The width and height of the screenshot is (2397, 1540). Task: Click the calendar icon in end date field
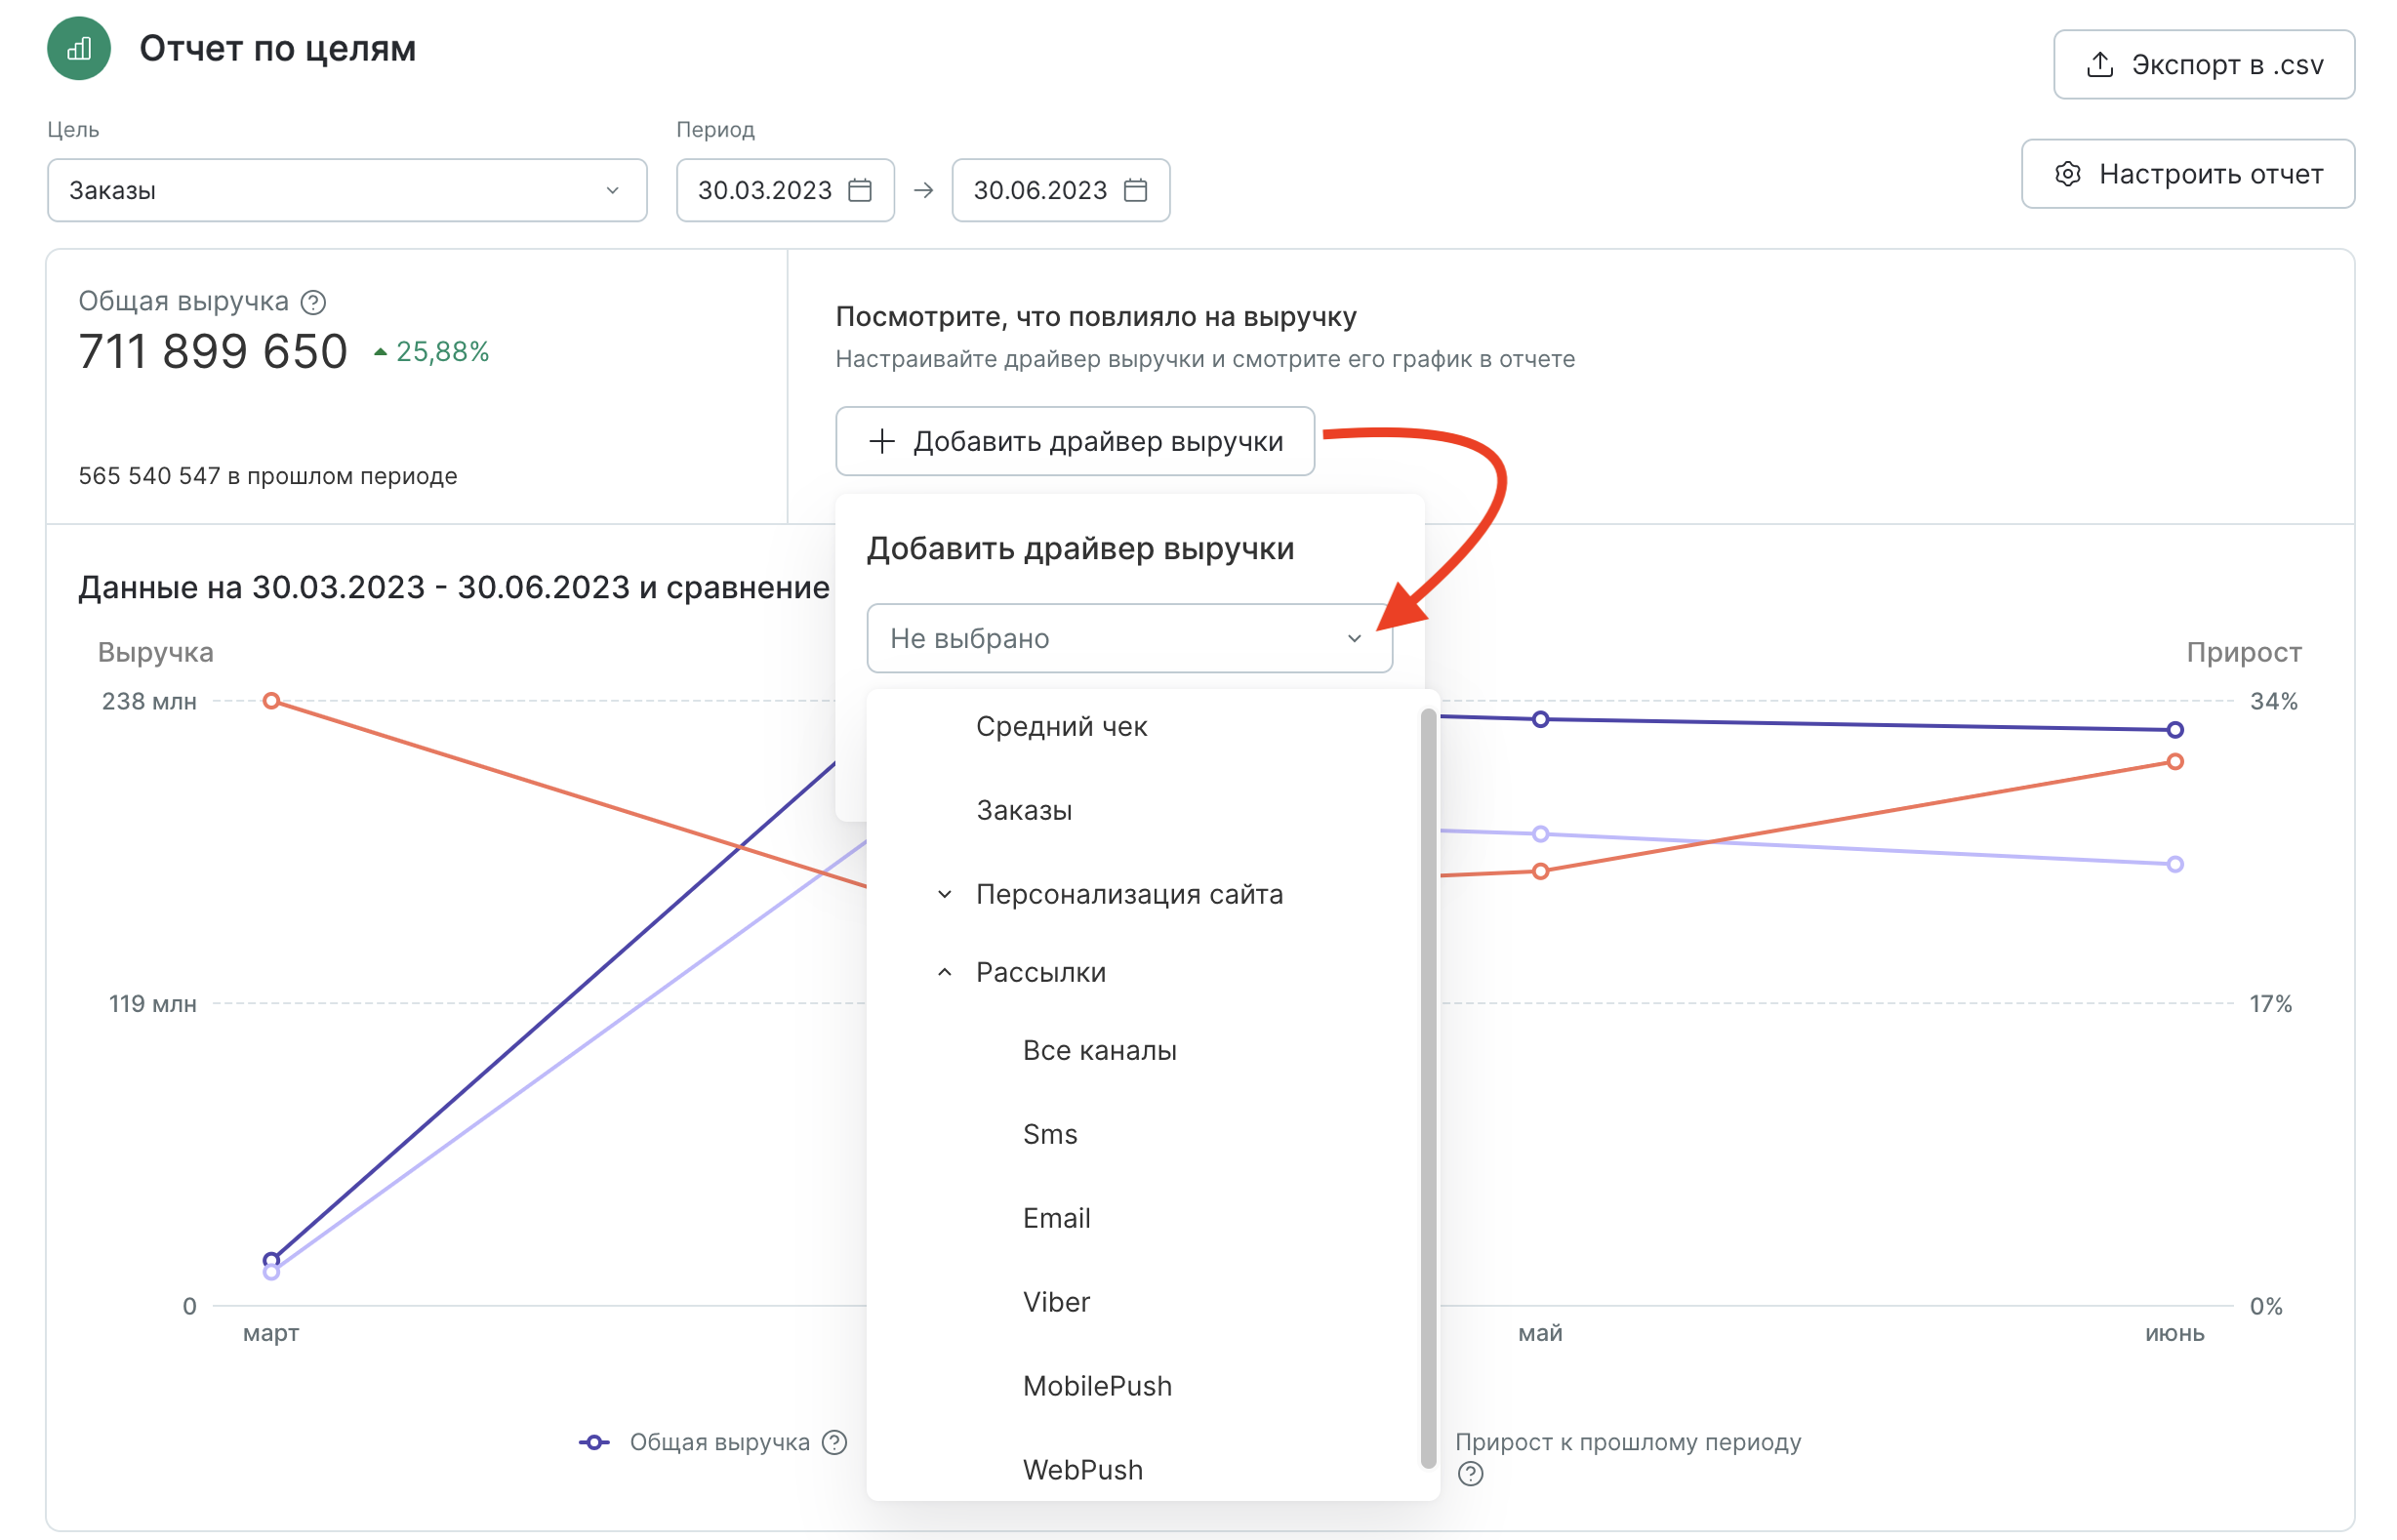(x=1136, y=190)
